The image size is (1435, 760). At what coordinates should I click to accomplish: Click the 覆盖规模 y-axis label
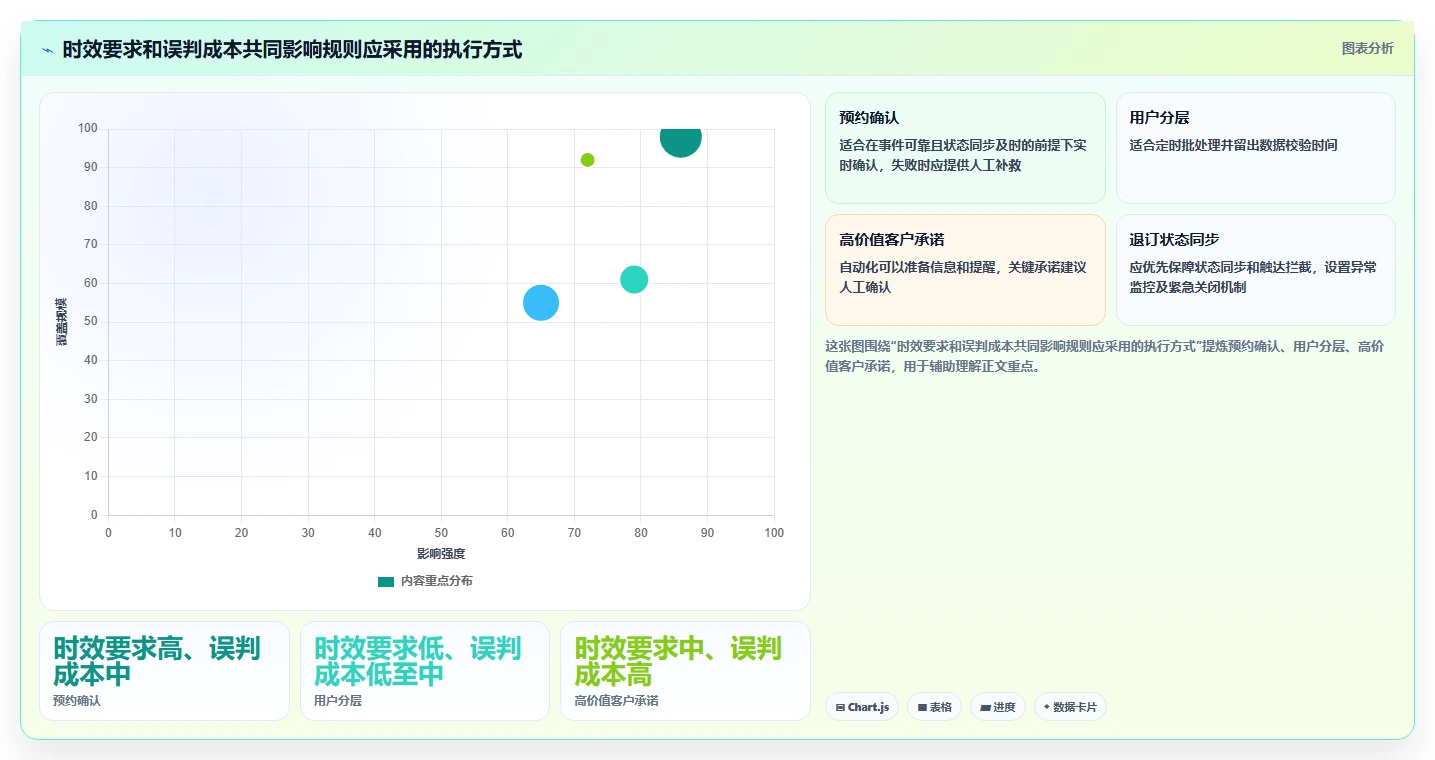tap(61, 322)
